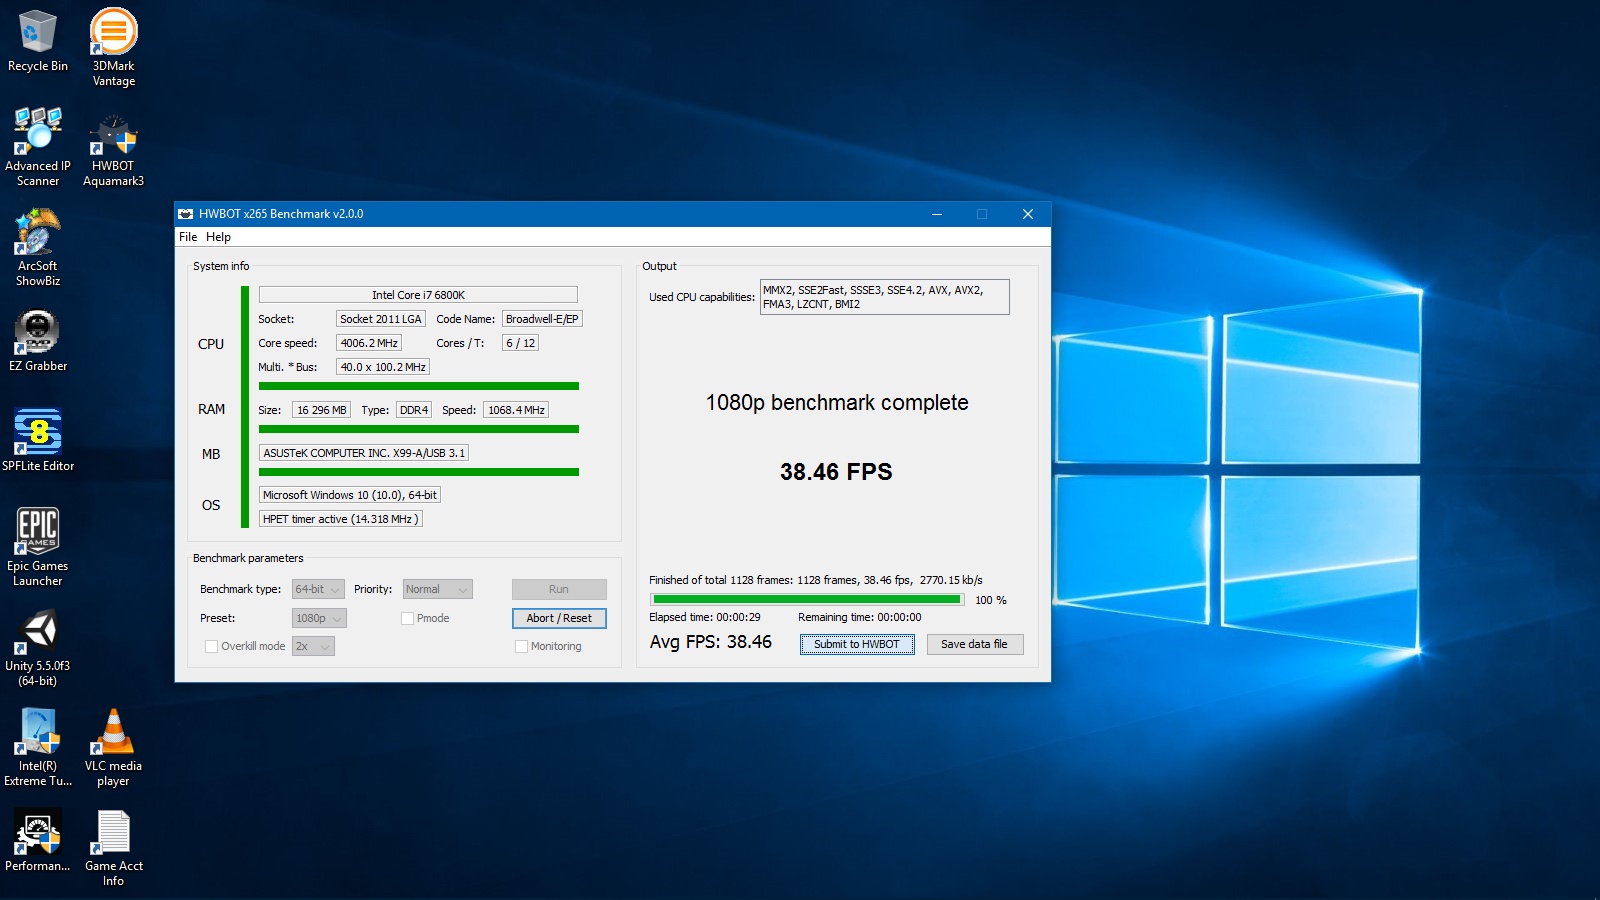Image resolution: width=1600 pixels, height=900 pixels.
Task: Expand the Priority Normal dropdown
Action: click(x=437, y=590)
